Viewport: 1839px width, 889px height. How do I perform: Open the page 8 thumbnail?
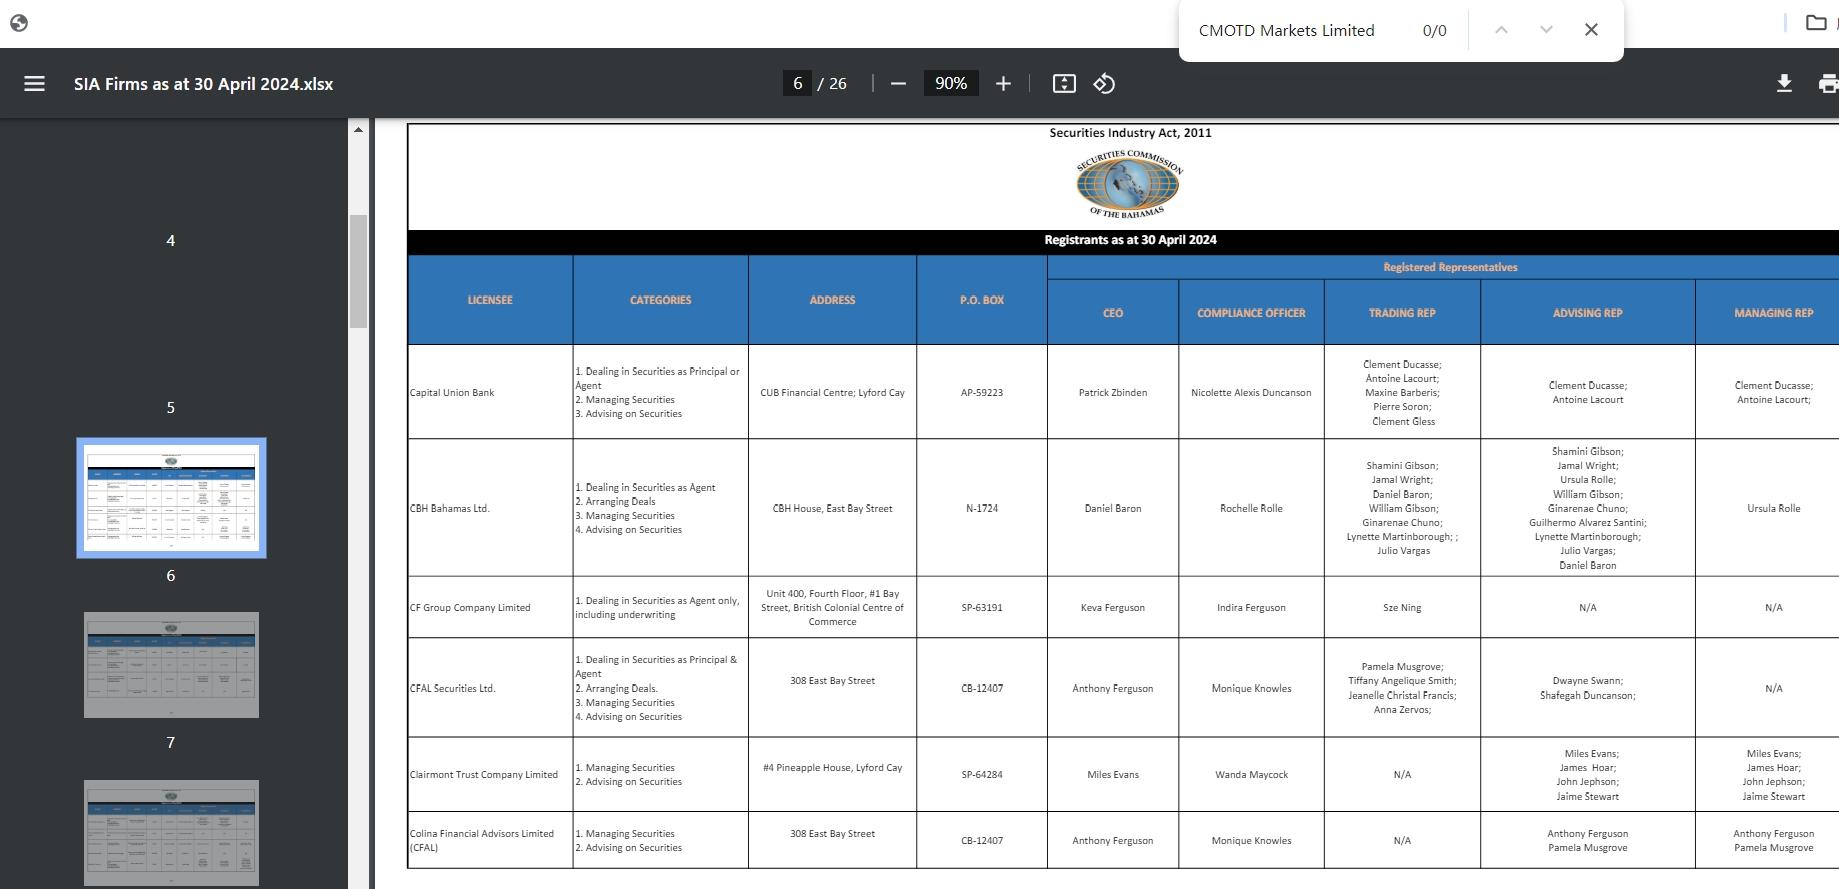[171, 833]
